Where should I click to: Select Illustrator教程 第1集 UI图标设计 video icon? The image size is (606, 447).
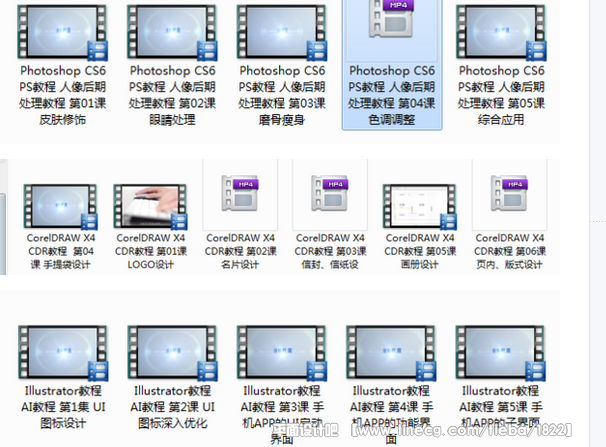[63, 353]
